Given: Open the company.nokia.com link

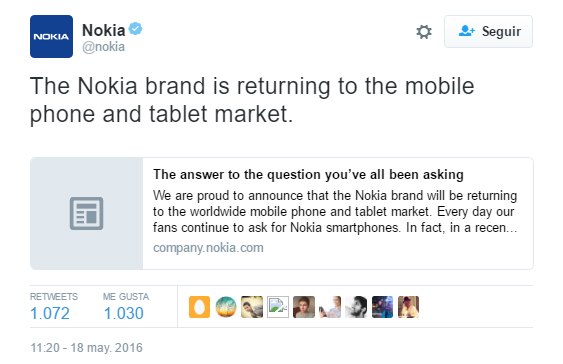Looking at the screenshot, I should pos(208,248).
